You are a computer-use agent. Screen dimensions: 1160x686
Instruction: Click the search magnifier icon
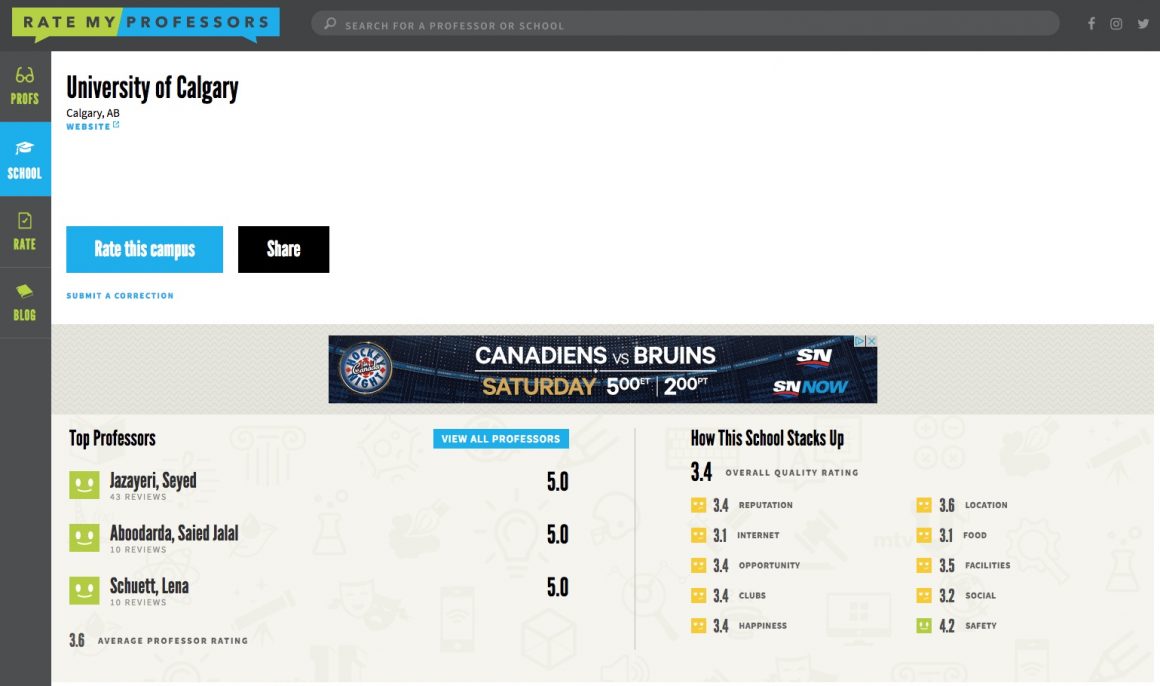tap(330, 24)
